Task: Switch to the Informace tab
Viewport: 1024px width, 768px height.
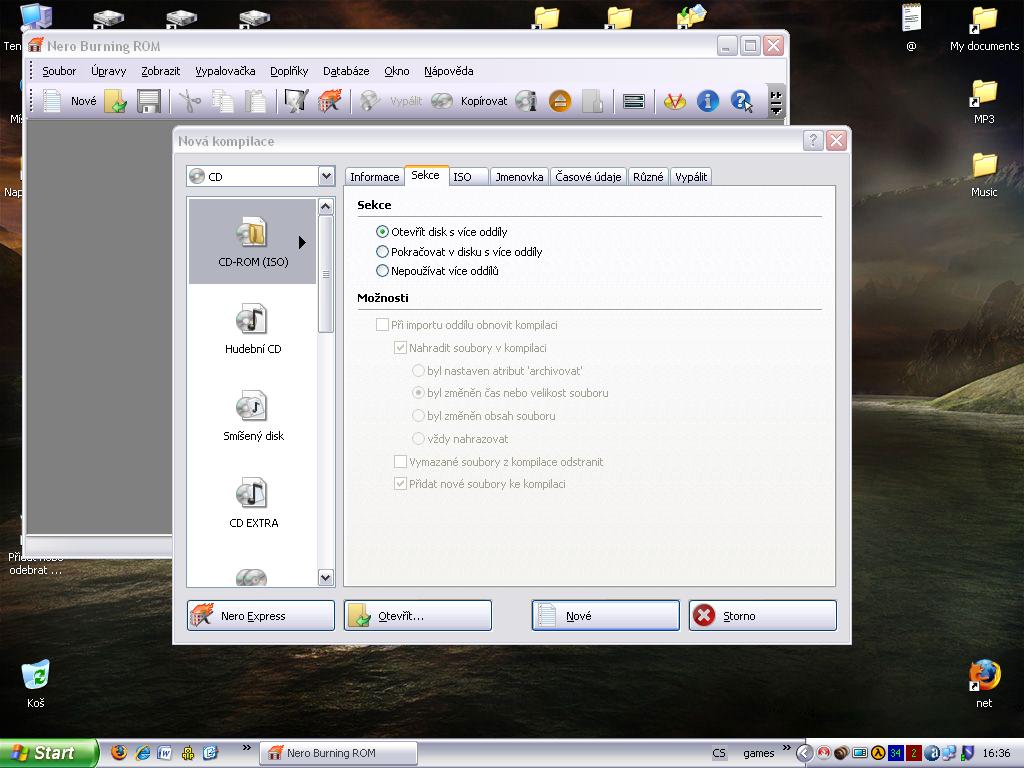Action: click(x=374, y=177)
